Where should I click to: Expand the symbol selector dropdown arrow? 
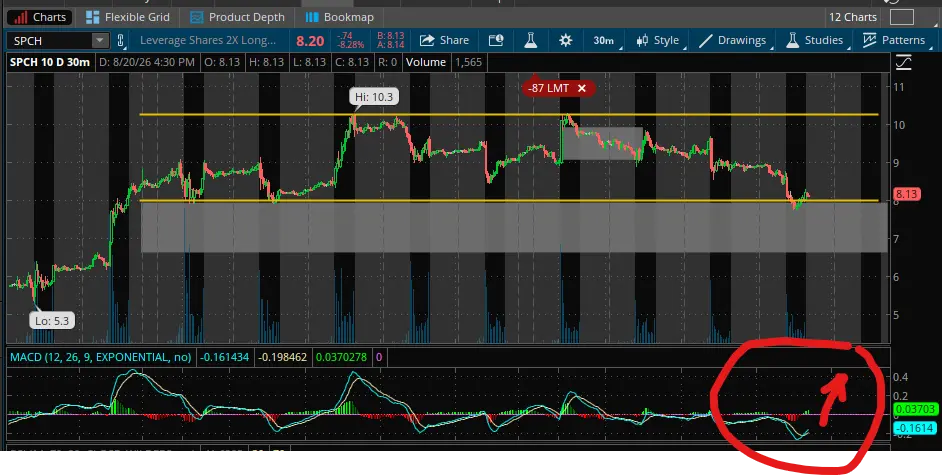[100, 41]
